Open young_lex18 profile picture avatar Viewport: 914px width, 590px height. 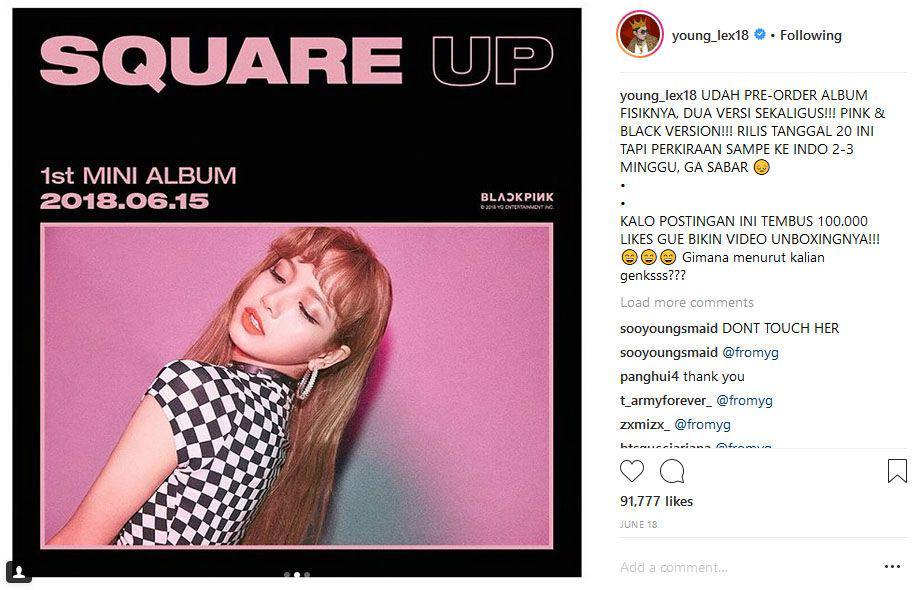point(639,34)
